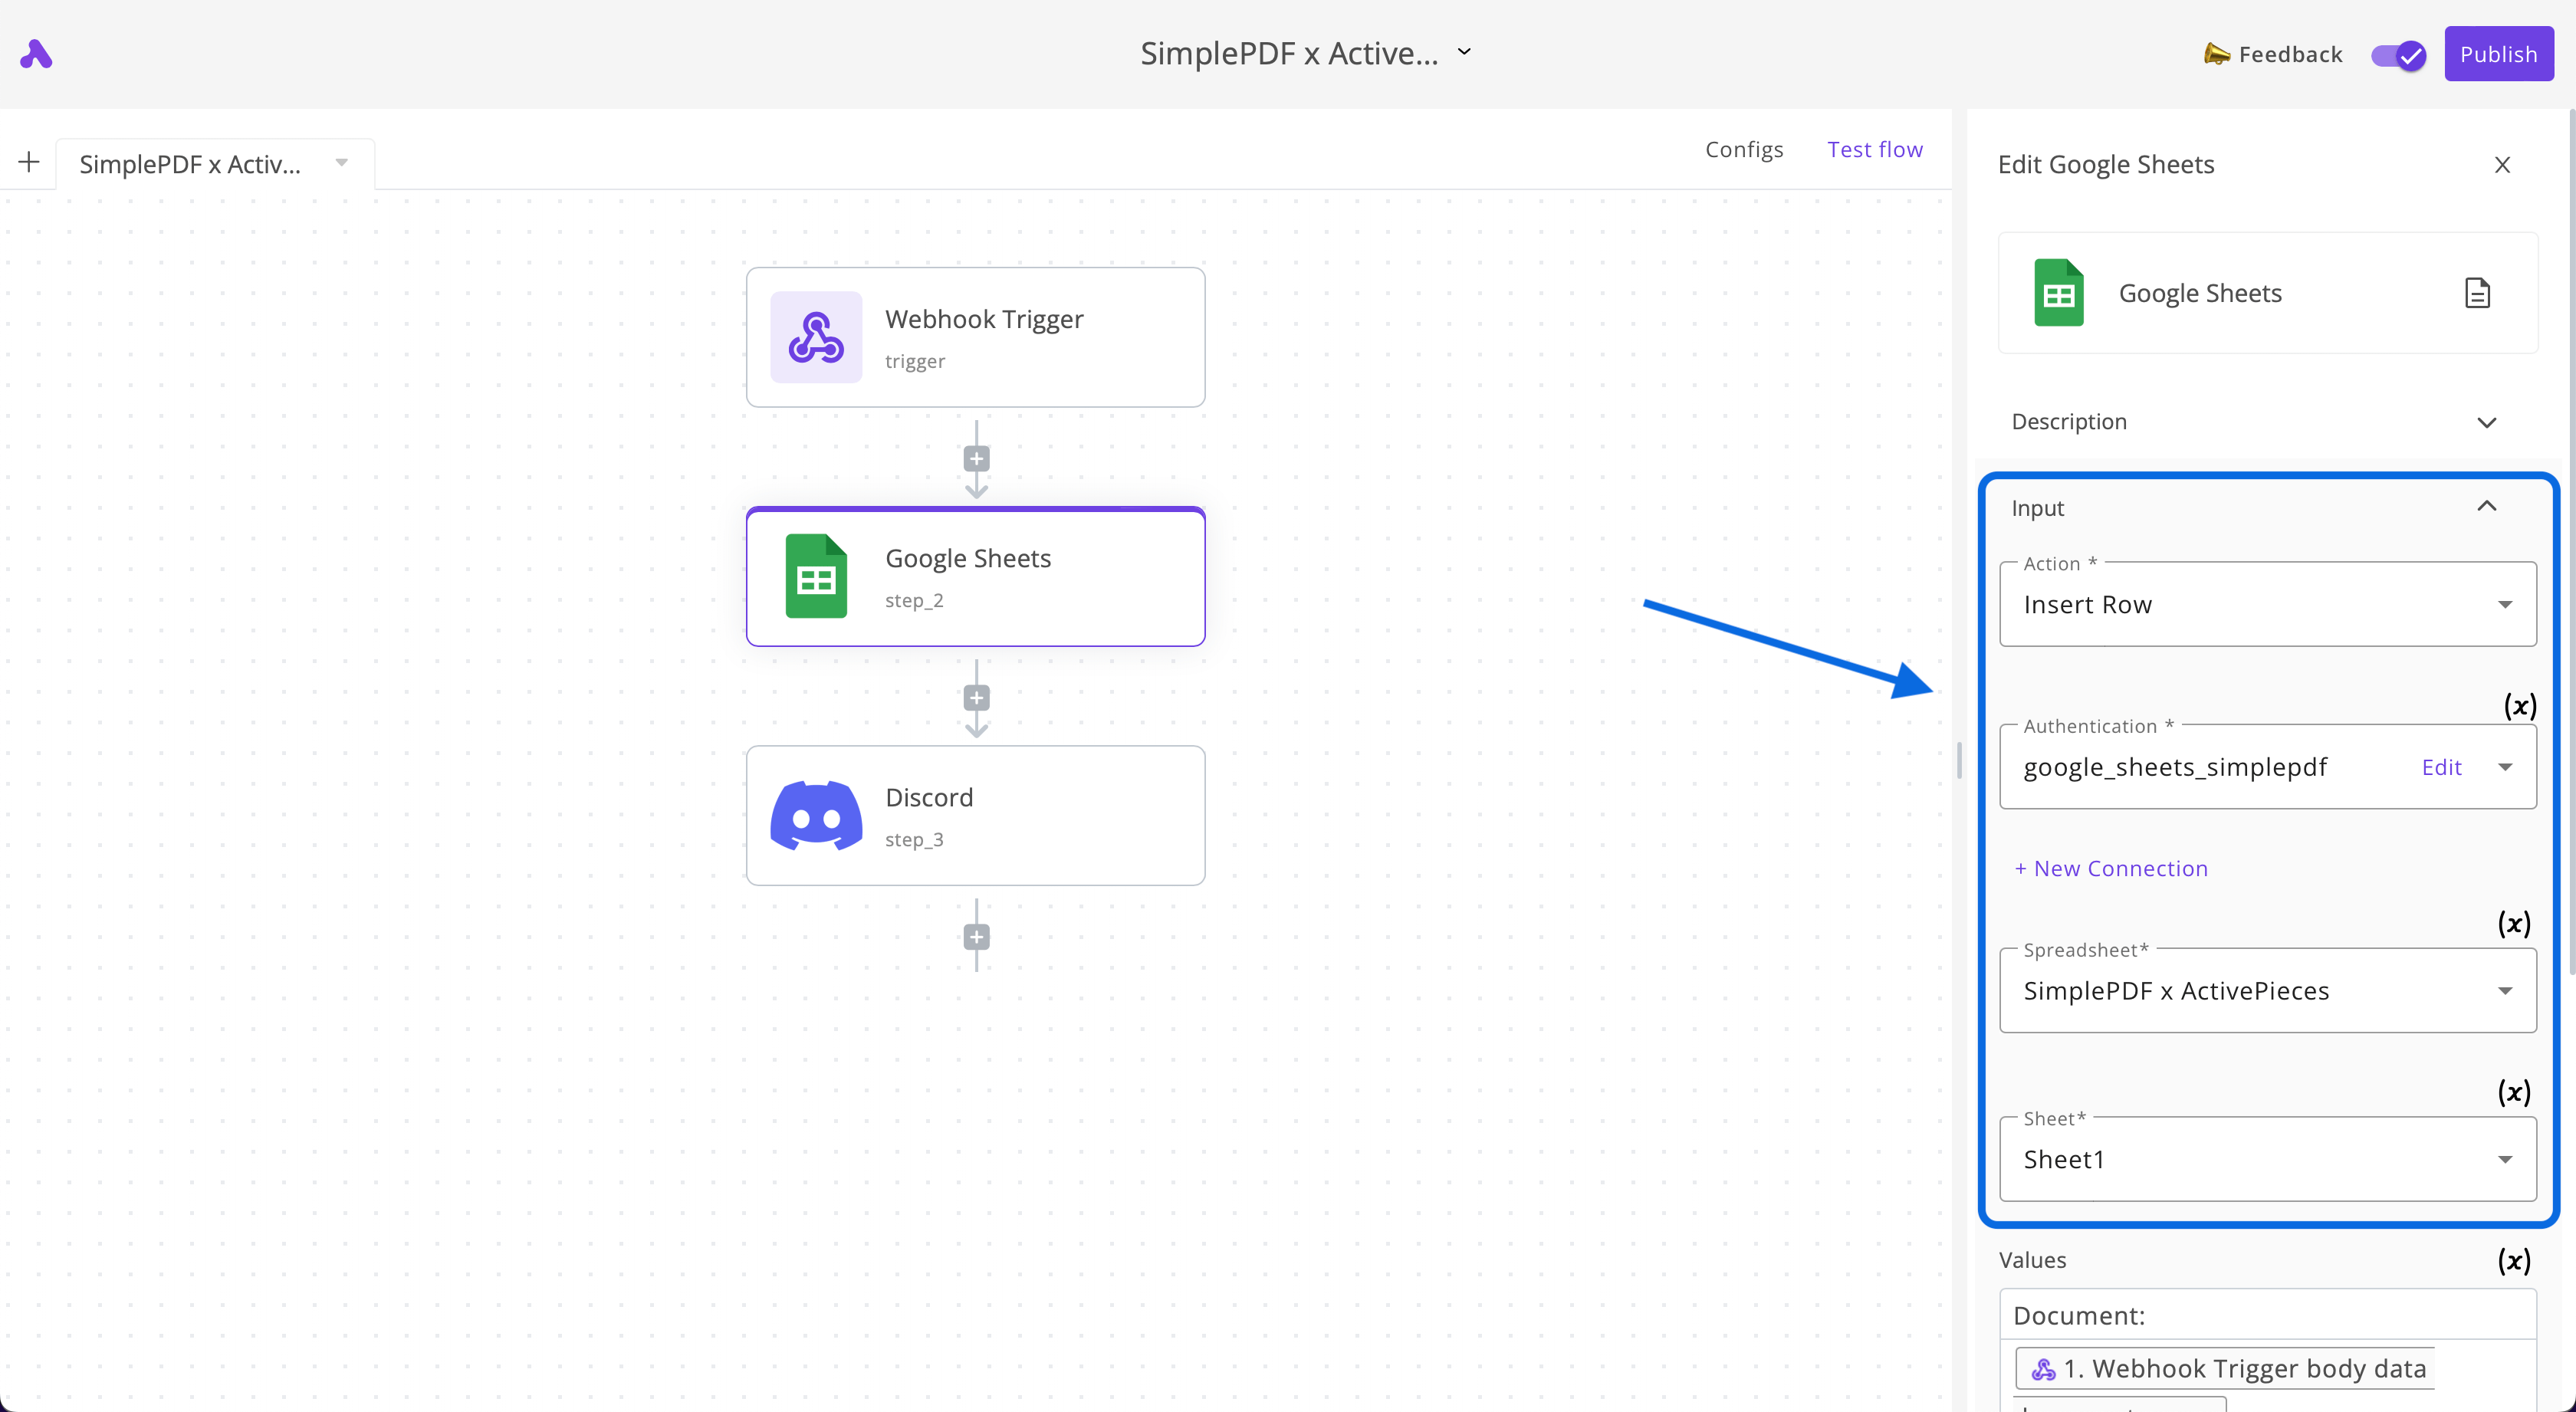
Task: Click the sidebar resize handle
Action: pyautogui.click(x=1959, y=760)
